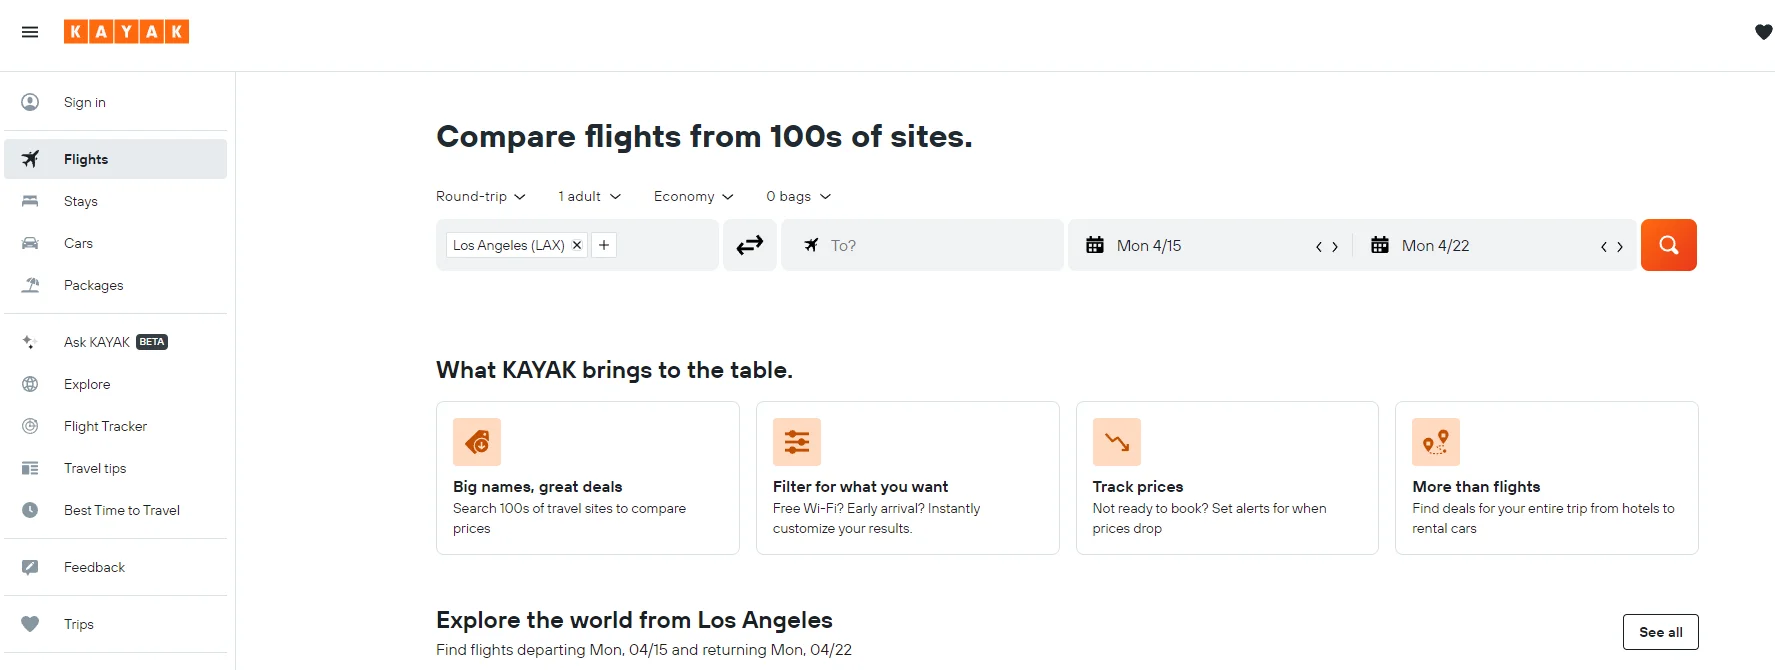Click the Trips link text

coord(79,624)
